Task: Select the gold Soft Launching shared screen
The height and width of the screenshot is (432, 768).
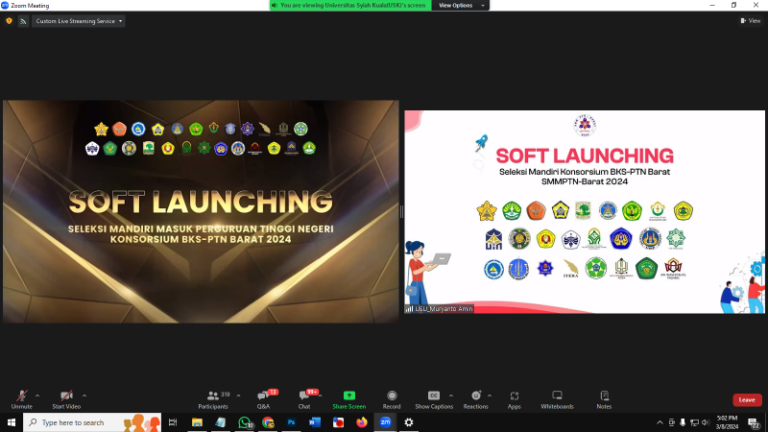Action: (201, 212)
